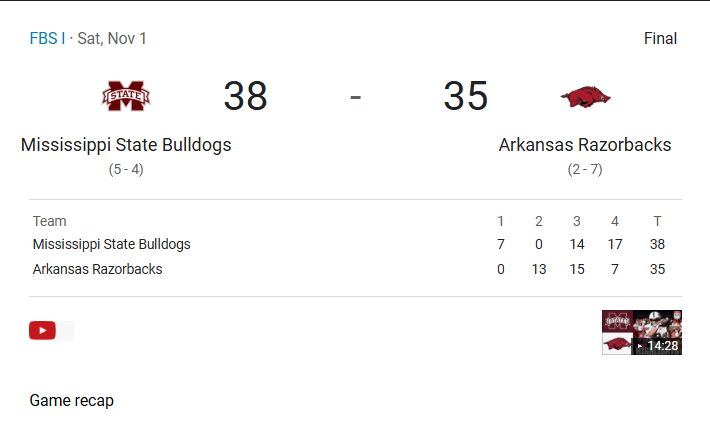Image resolution: width=710 pixels, height=438 pixels.
Task: Click the Sat, Nov 1 game date
Action: (x=112, y=39)
